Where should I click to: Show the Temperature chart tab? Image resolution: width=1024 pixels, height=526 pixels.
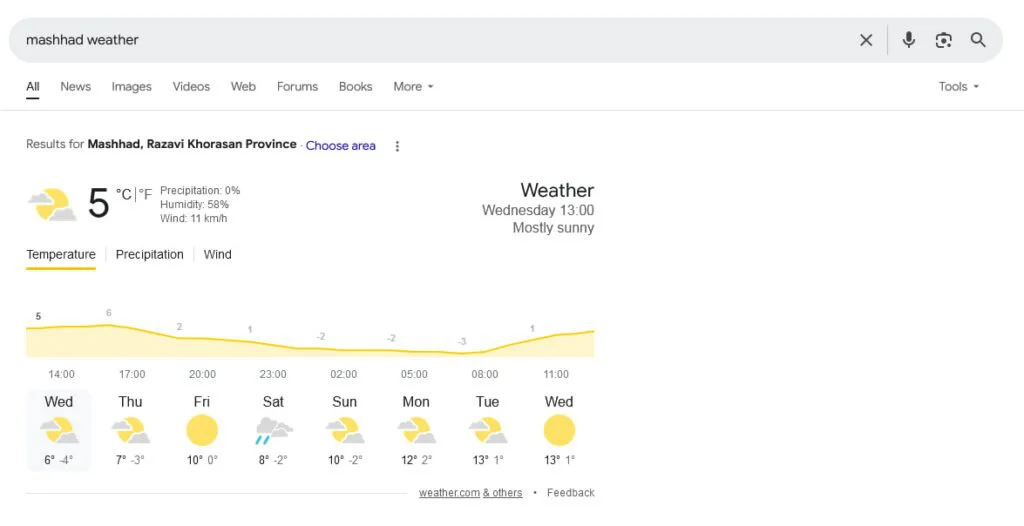point(61,255)
